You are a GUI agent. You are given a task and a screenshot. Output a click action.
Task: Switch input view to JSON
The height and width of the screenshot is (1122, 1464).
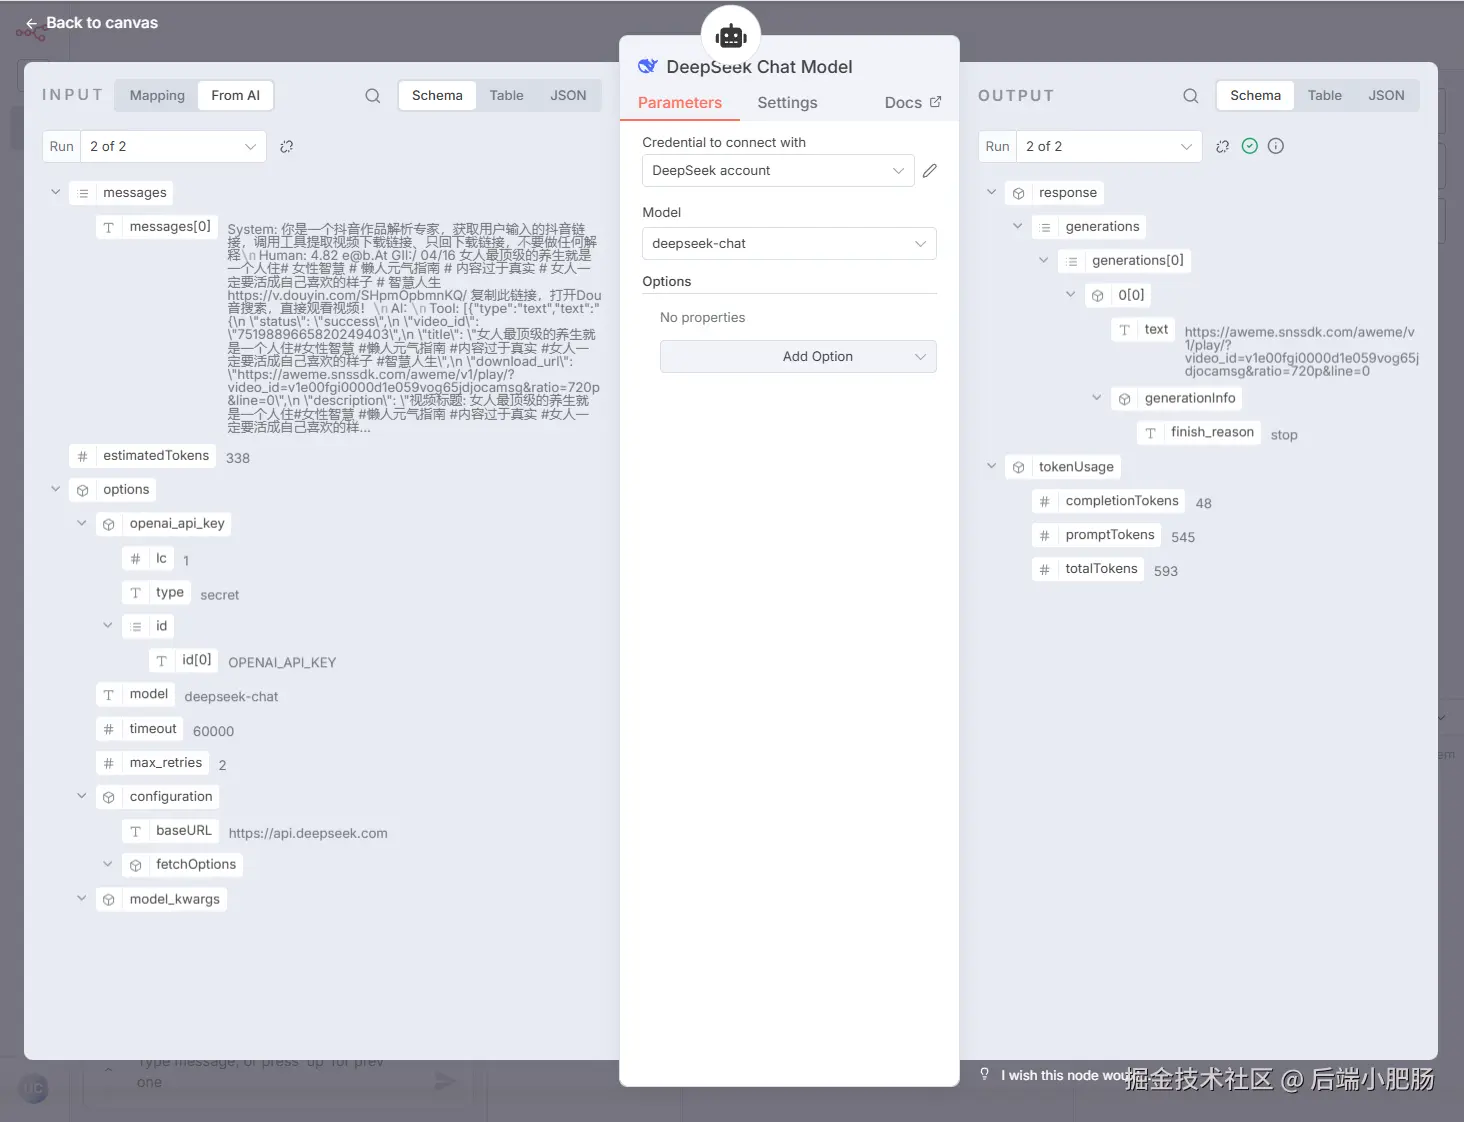point(568,96)
